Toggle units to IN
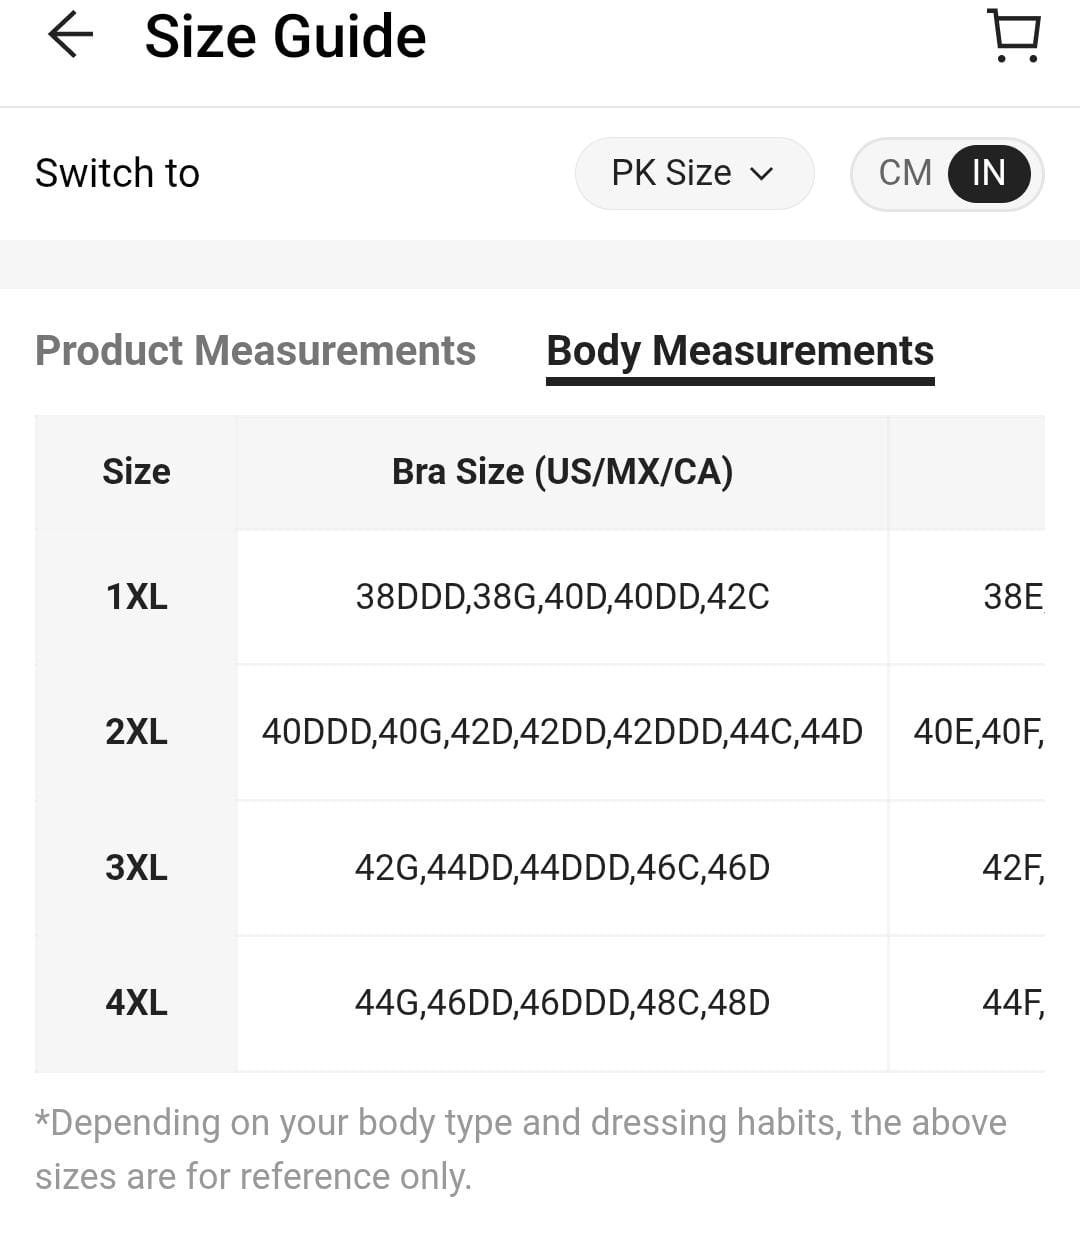Viewport: 1080px width, 1237px height. coord(988,173)
